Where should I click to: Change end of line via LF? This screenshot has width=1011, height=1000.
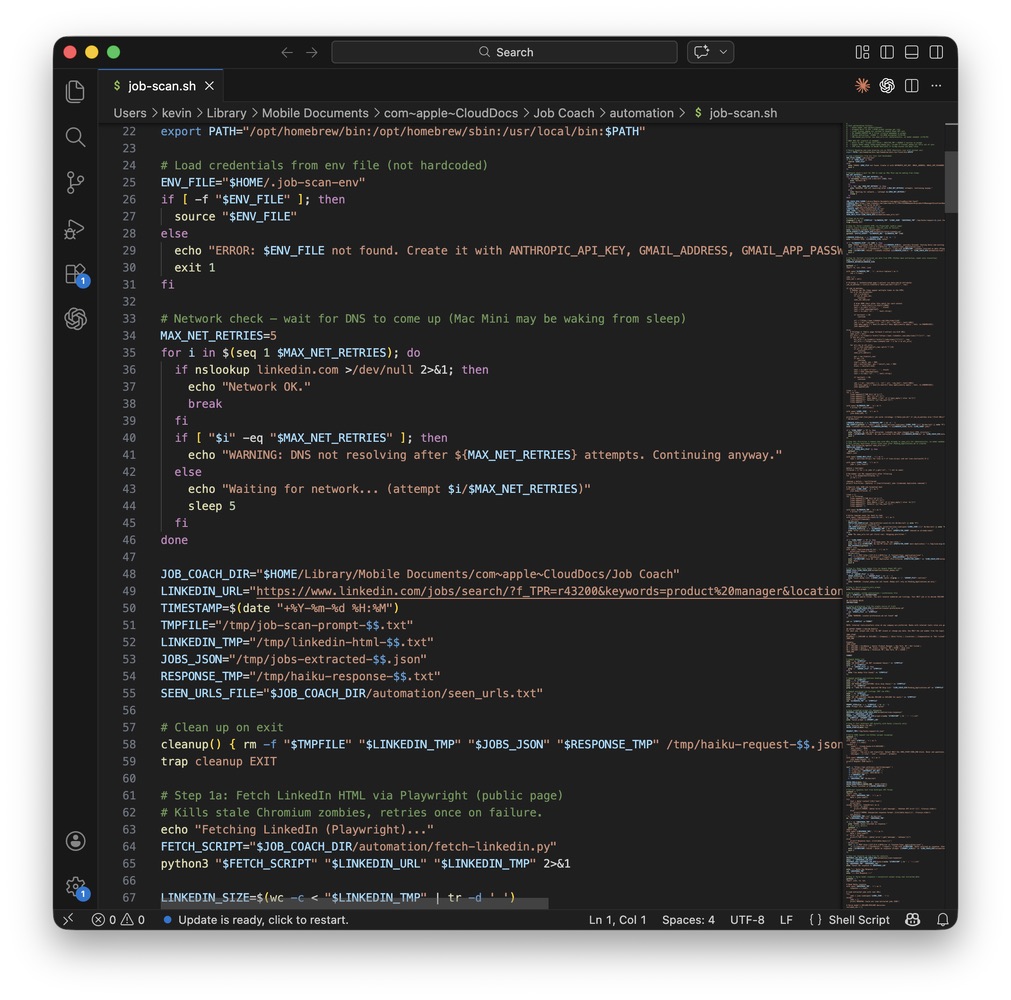(786, 919)
